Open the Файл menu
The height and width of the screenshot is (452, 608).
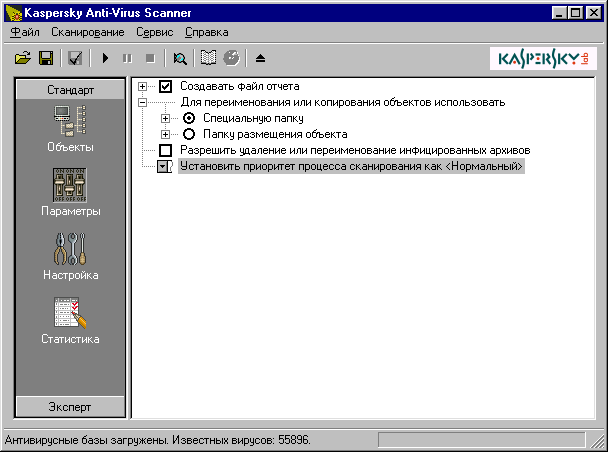pos(25,32)
